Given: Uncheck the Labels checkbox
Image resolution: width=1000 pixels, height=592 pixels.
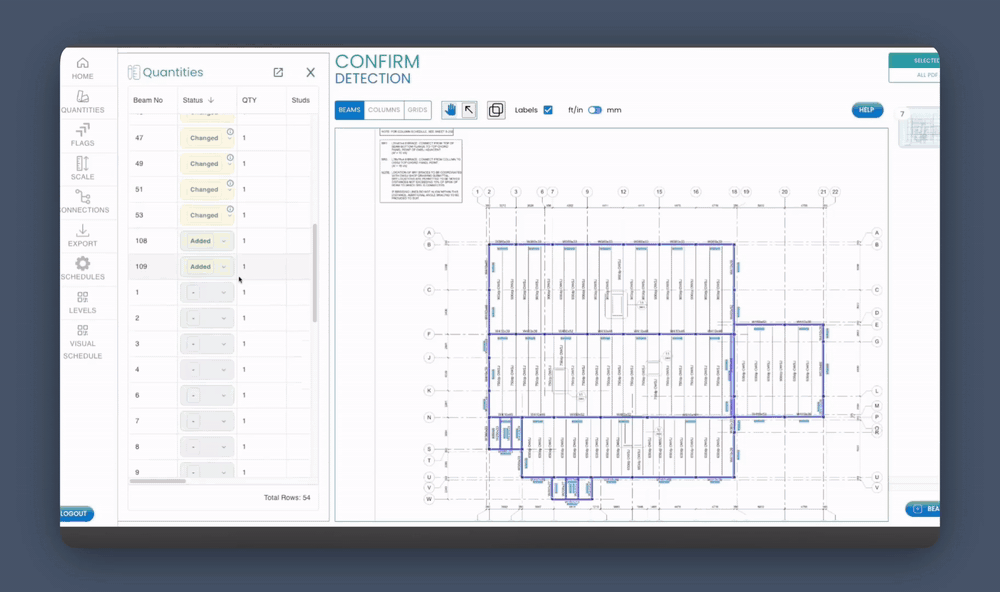Looking at the screenshot, I should (x=548, y=110).
